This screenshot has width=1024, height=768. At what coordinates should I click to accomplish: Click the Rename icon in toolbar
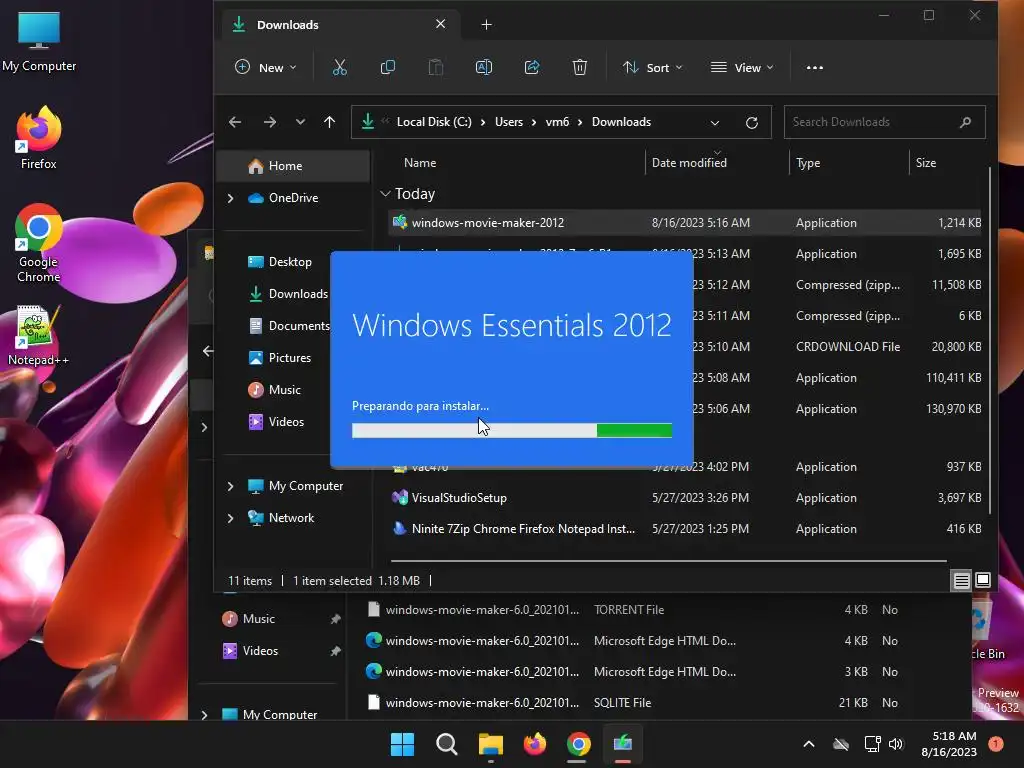484,67
